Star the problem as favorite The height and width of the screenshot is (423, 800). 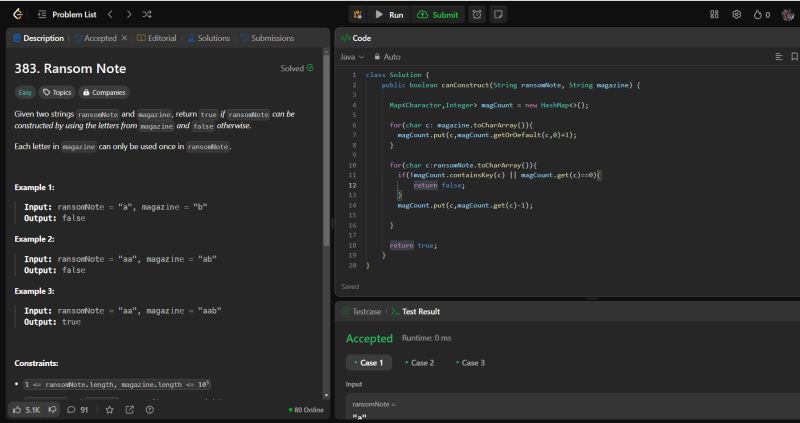click(109, 410)
